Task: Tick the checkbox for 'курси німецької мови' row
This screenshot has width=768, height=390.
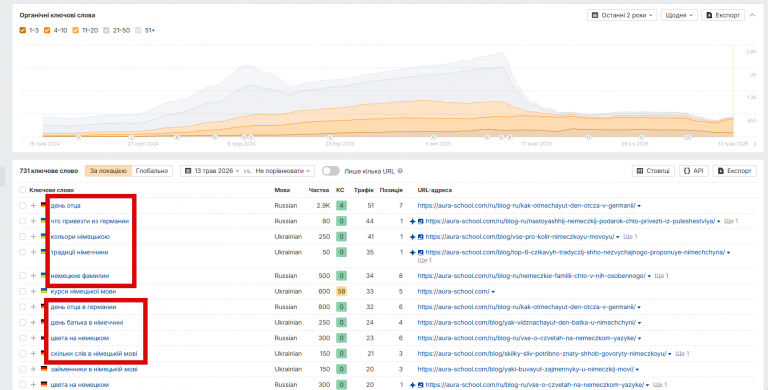Action: tap(23, 292)
